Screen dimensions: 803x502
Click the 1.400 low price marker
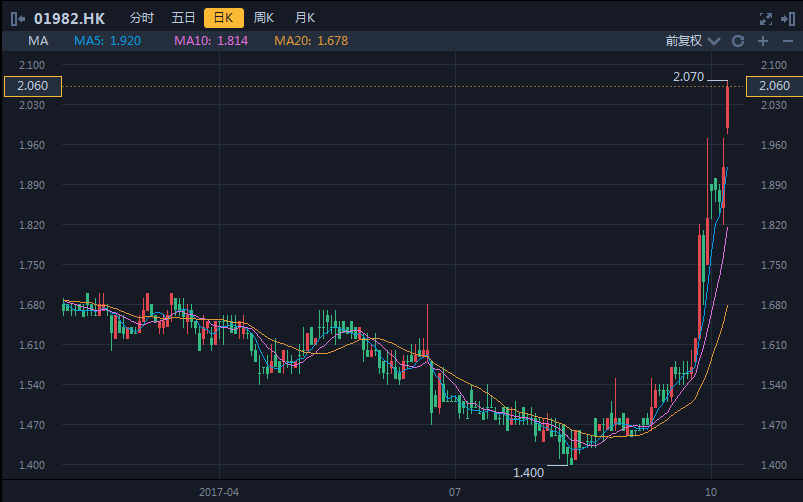point(528,472)
